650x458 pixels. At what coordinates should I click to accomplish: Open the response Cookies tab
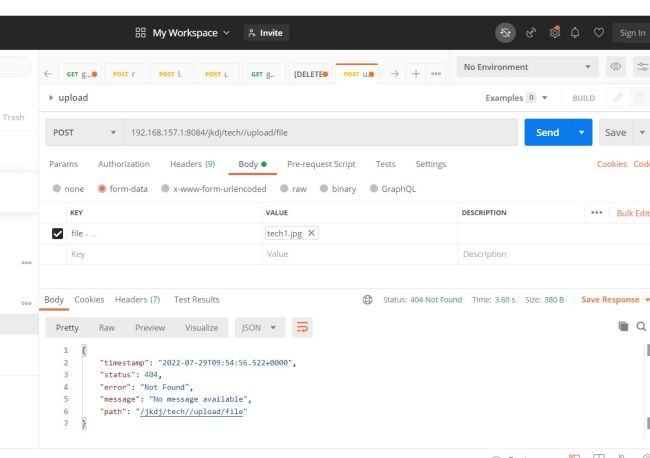click(x=89, y=300)
